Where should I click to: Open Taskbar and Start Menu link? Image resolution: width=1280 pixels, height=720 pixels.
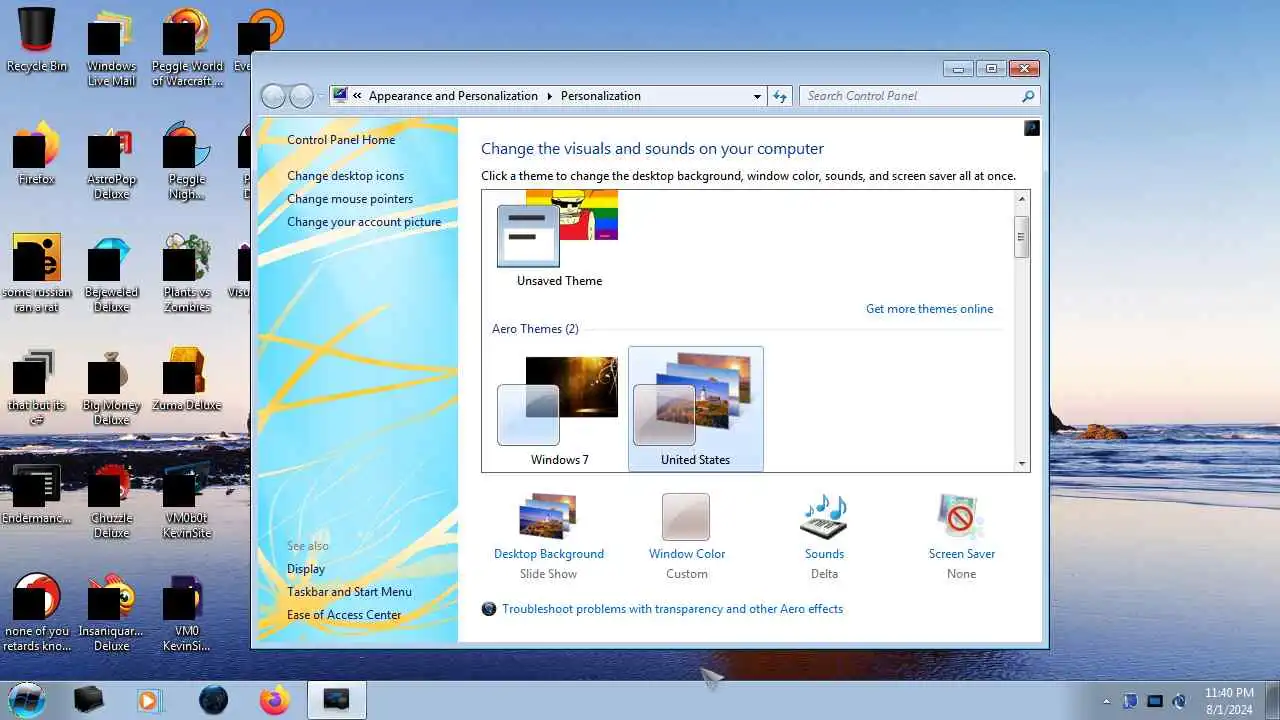pyautogui.click(x=349, y=592)
